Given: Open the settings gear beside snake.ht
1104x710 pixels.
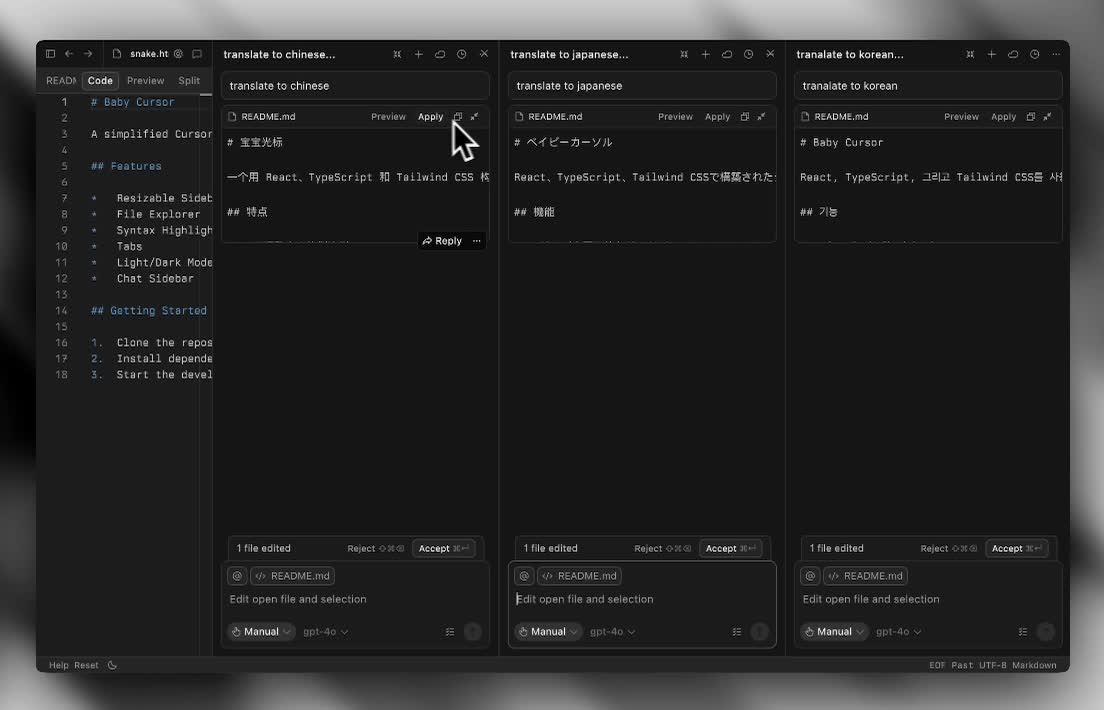Looking at the screenshot, I should pyautogui.click(x=180, y=53).
